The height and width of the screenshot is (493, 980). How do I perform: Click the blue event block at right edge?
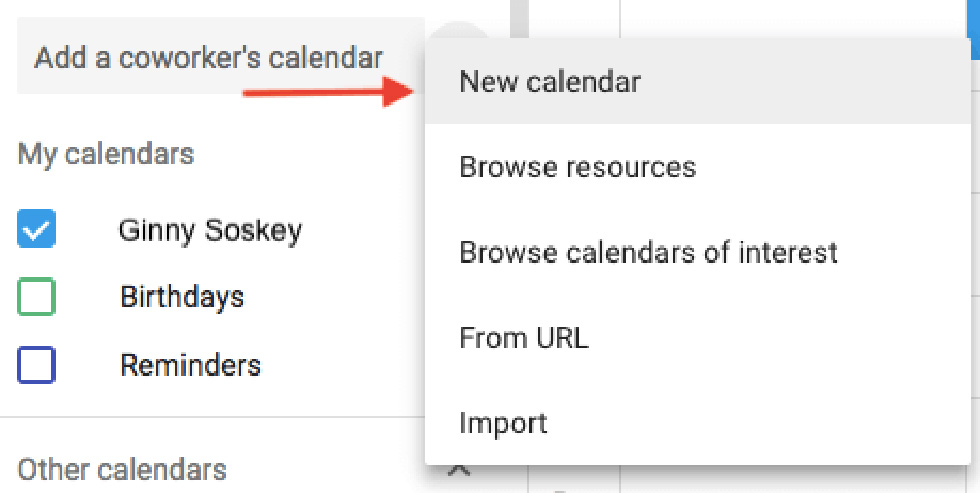(x=974, y=18)
